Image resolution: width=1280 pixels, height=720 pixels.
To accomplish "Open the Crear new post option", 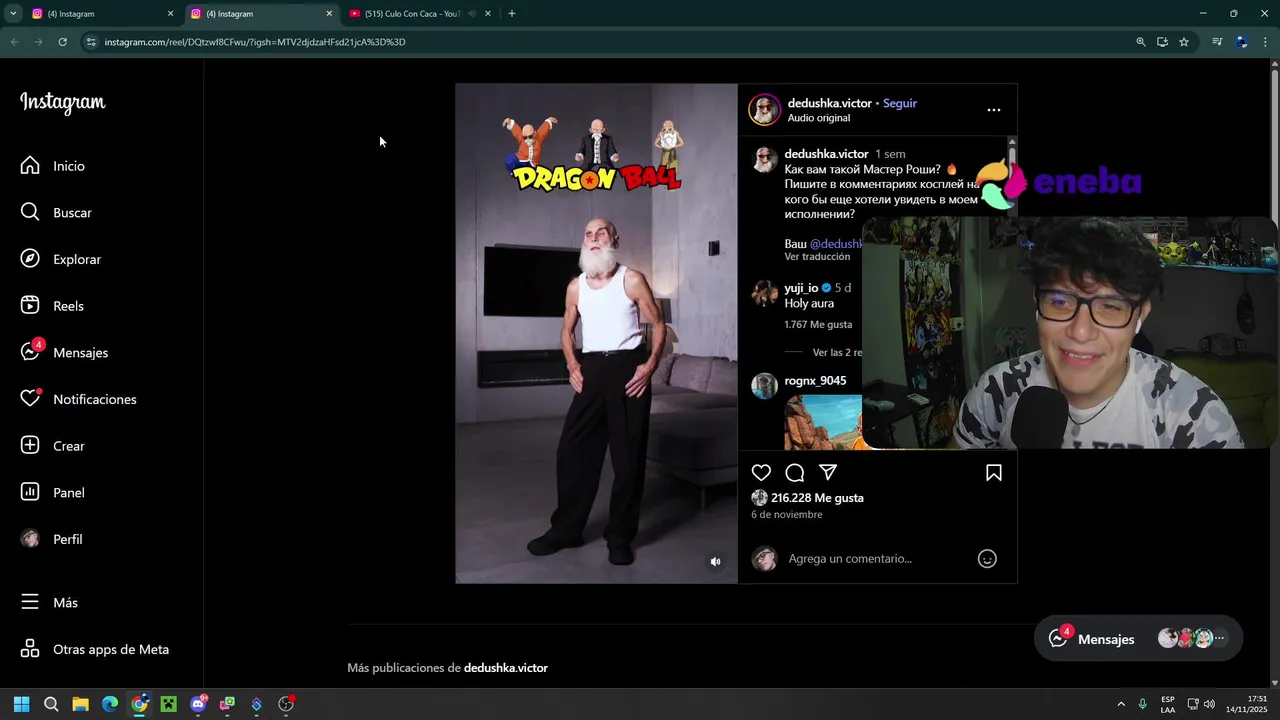I will click(x=53, y=446).
